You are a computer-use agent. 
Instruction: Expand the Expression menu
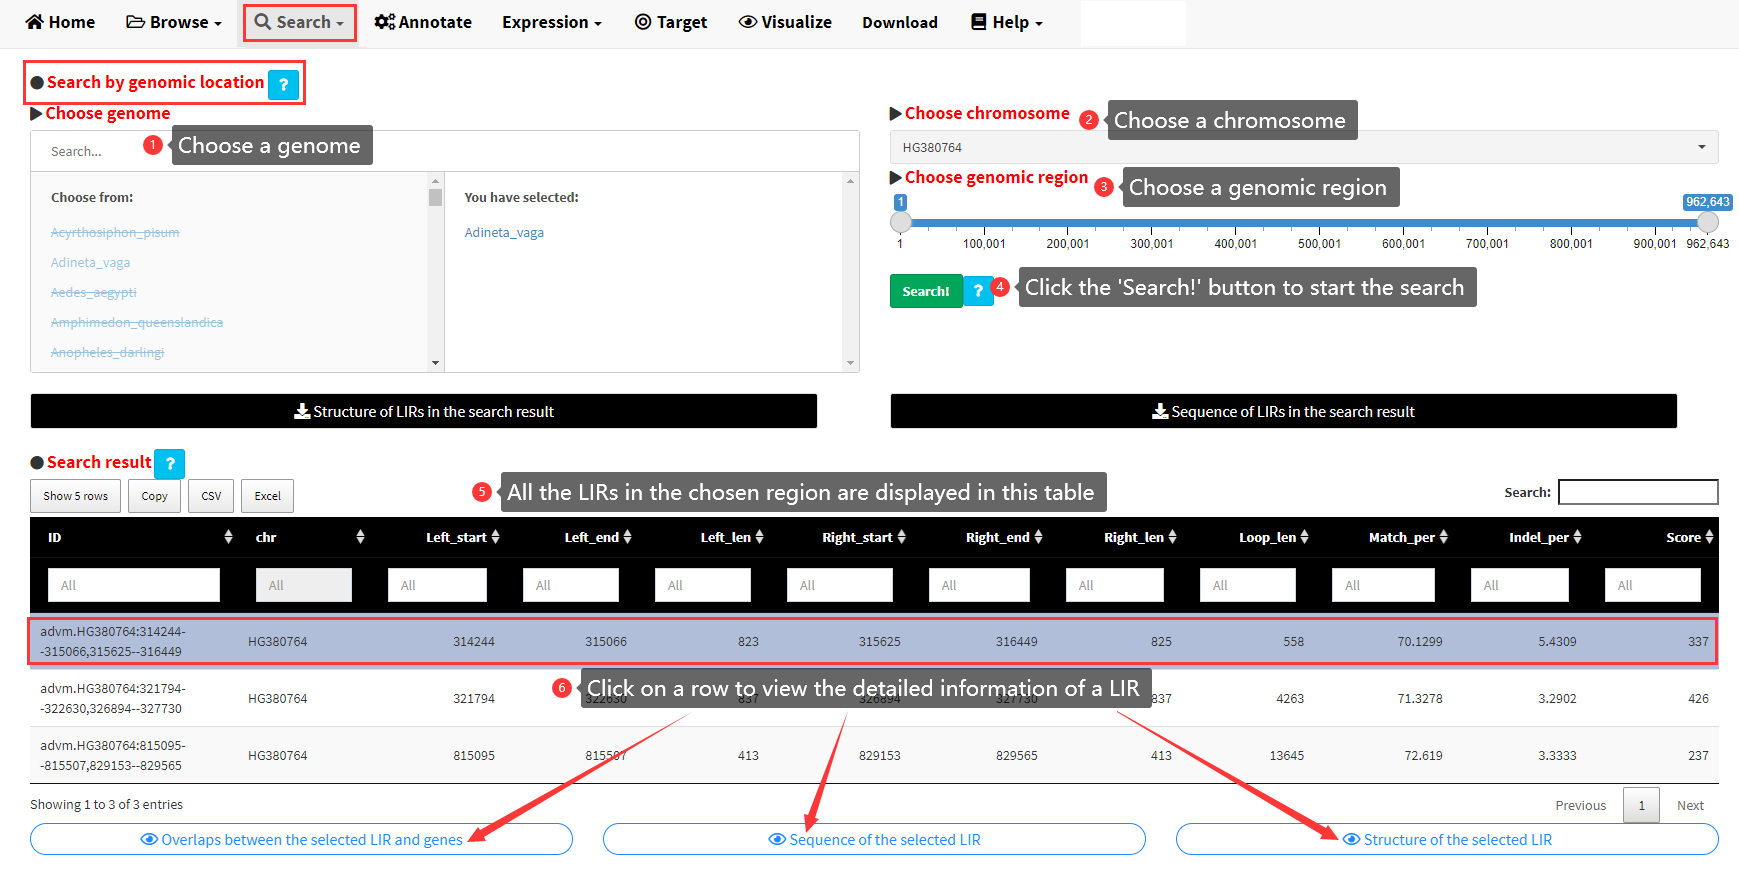click(551, 22)
